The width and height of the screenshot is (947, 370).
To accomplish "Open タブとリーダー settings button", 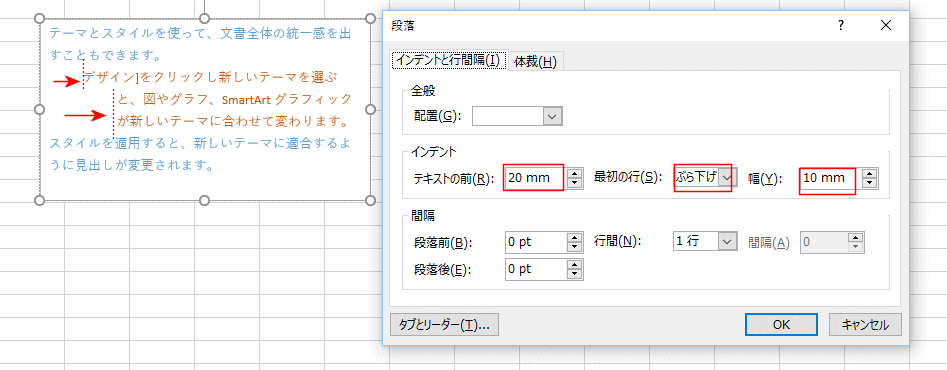I will coord(445,324).
